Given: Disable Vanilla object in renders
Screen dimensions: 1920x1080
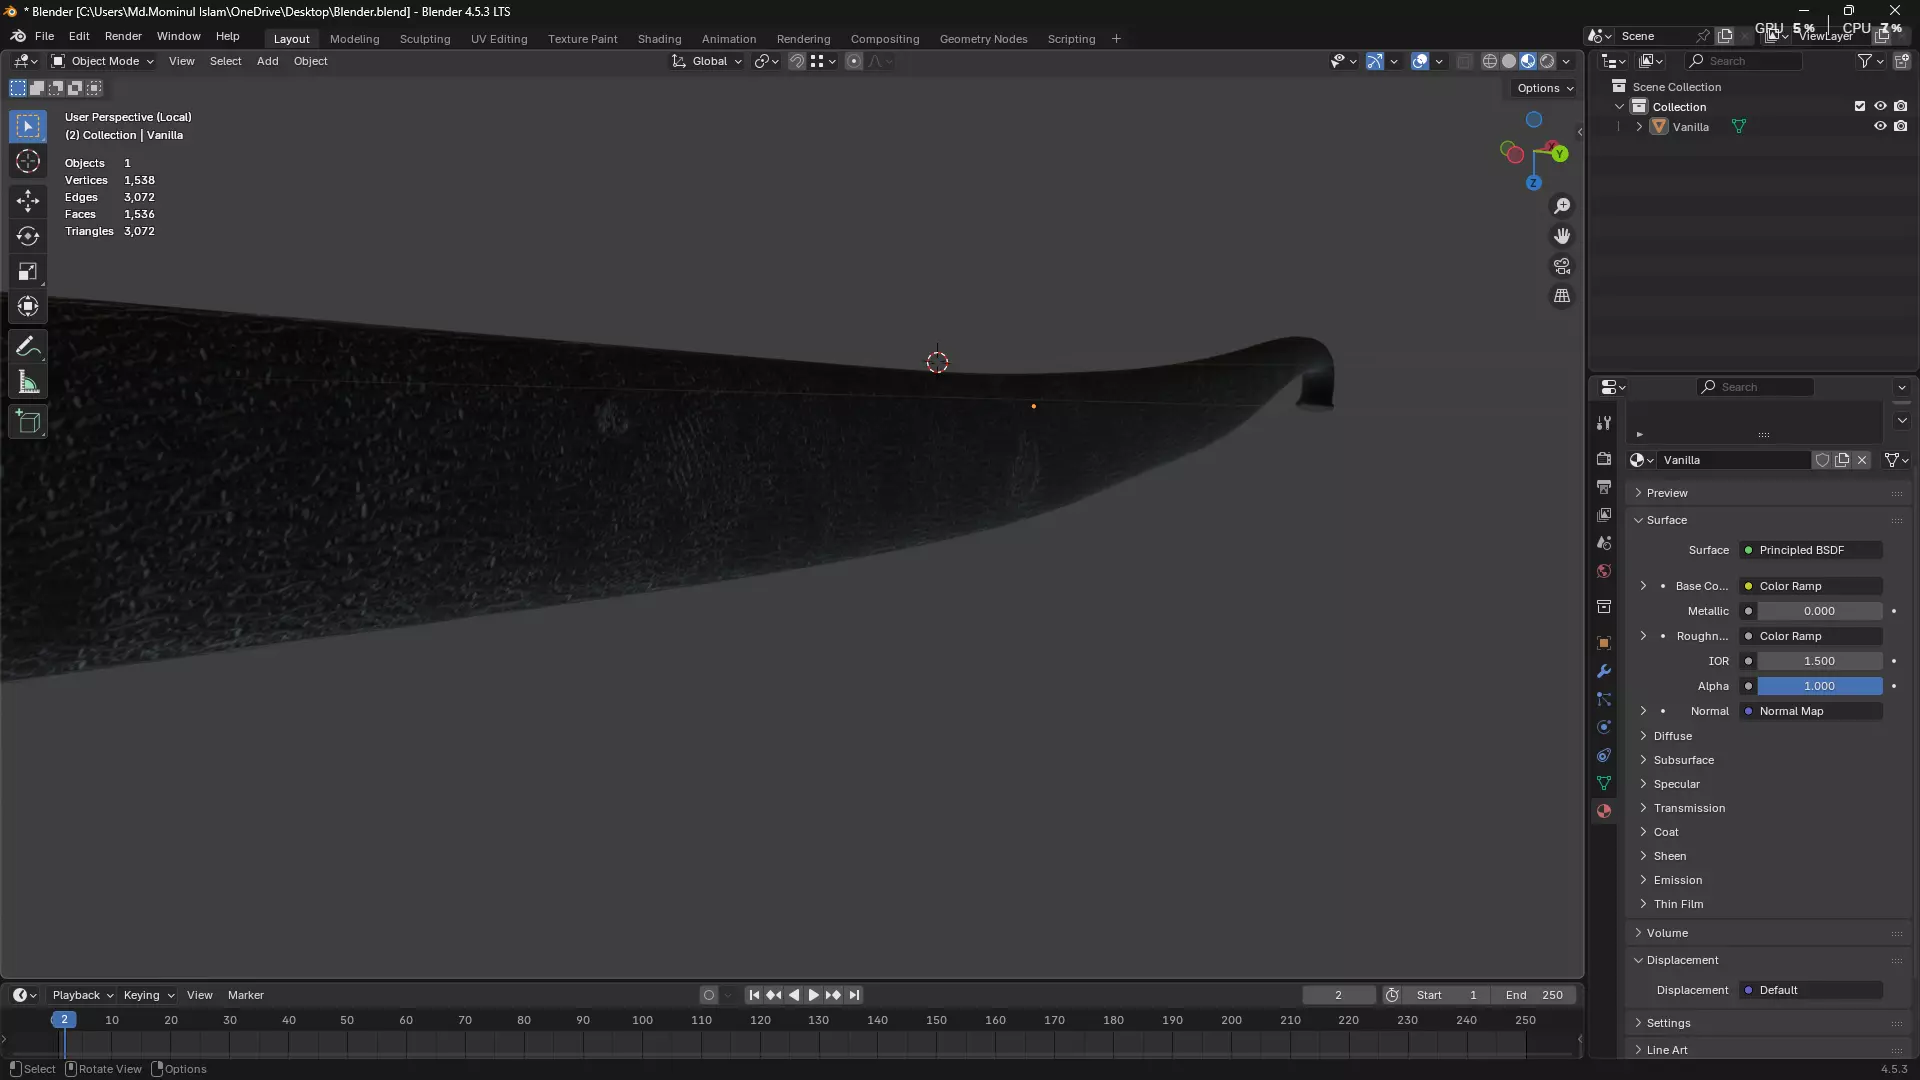Looking at the screenshot, I should (x=1901, y=127).
